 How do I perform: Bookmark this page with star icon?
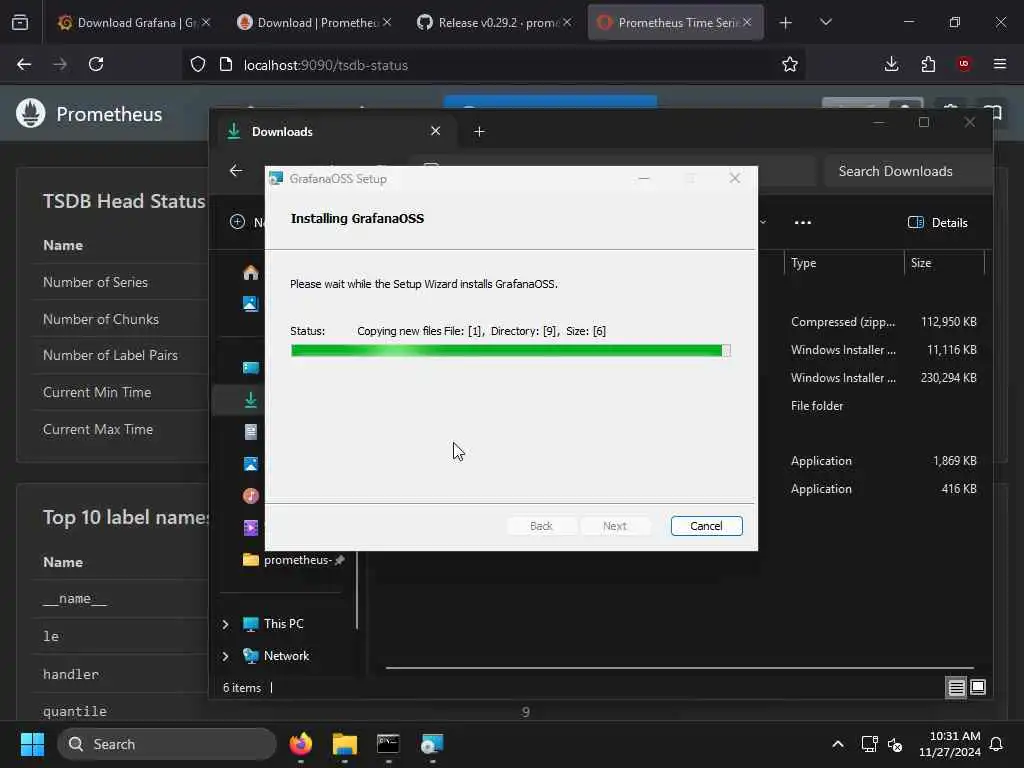tap(790, 64)
